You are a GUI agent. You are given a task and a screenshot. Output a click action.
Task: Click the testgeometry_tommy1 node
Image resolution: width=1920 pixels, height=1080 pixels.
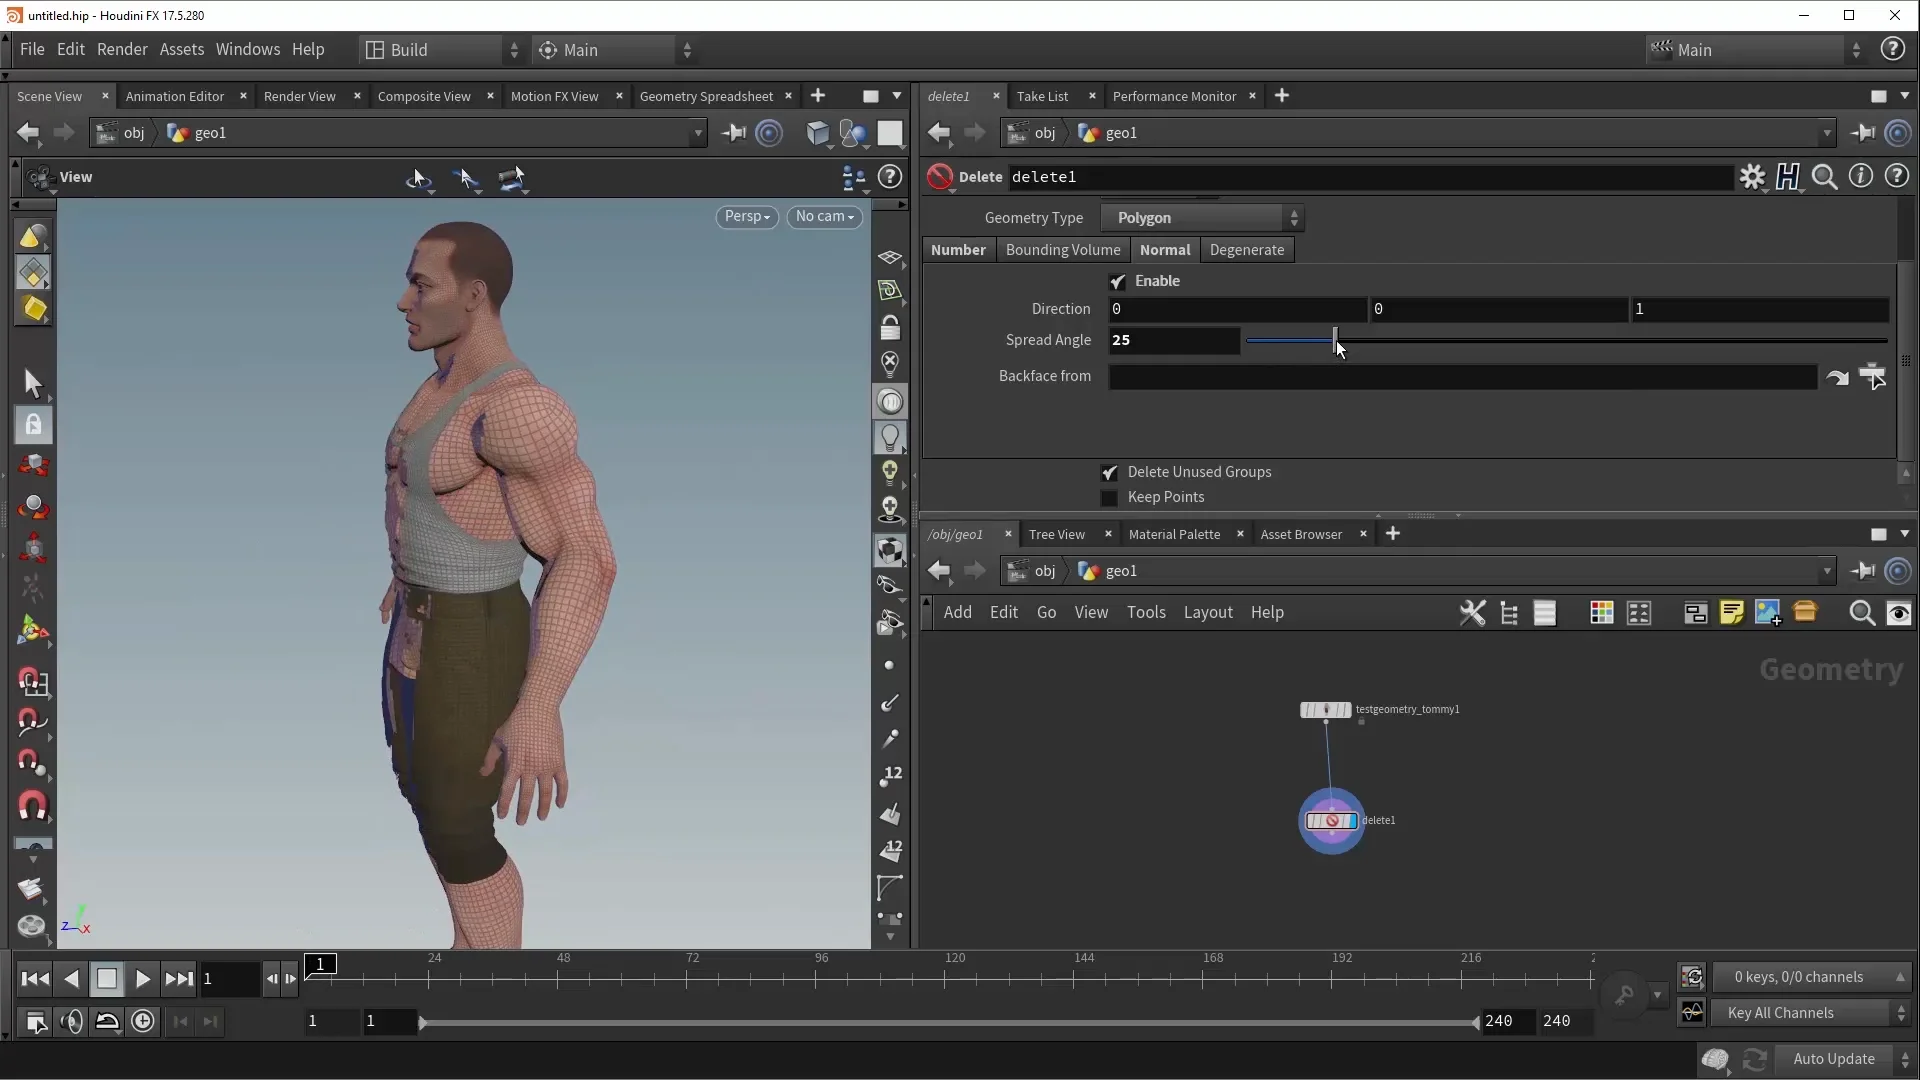(x=1325, y=710)
